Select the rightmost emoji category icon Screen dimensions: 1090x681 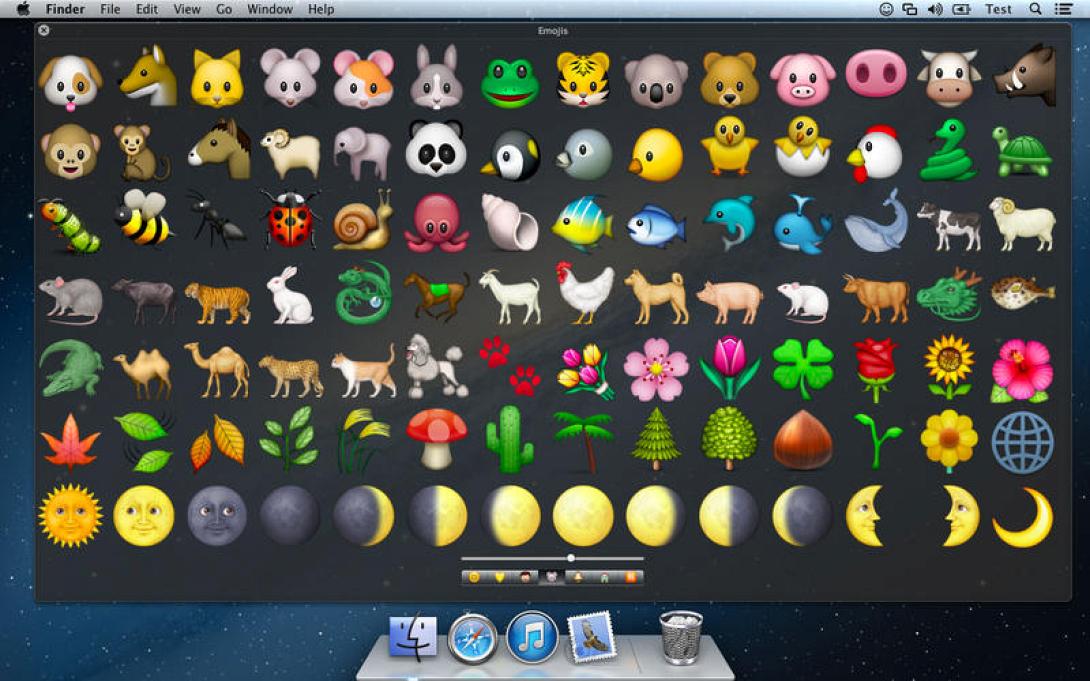pos(632,576)
